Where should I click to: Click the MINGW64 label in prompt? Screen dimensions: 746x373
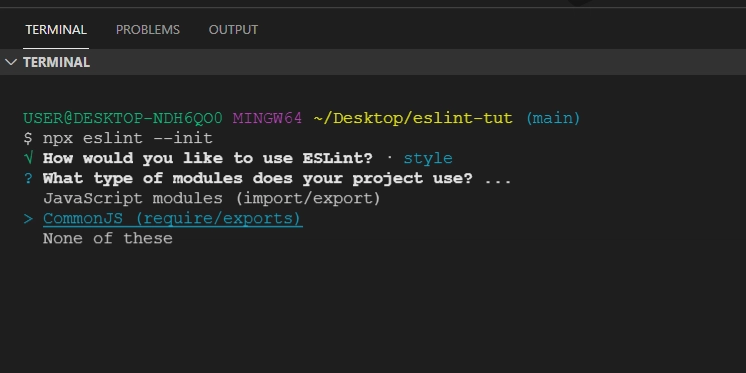point(267,118)
